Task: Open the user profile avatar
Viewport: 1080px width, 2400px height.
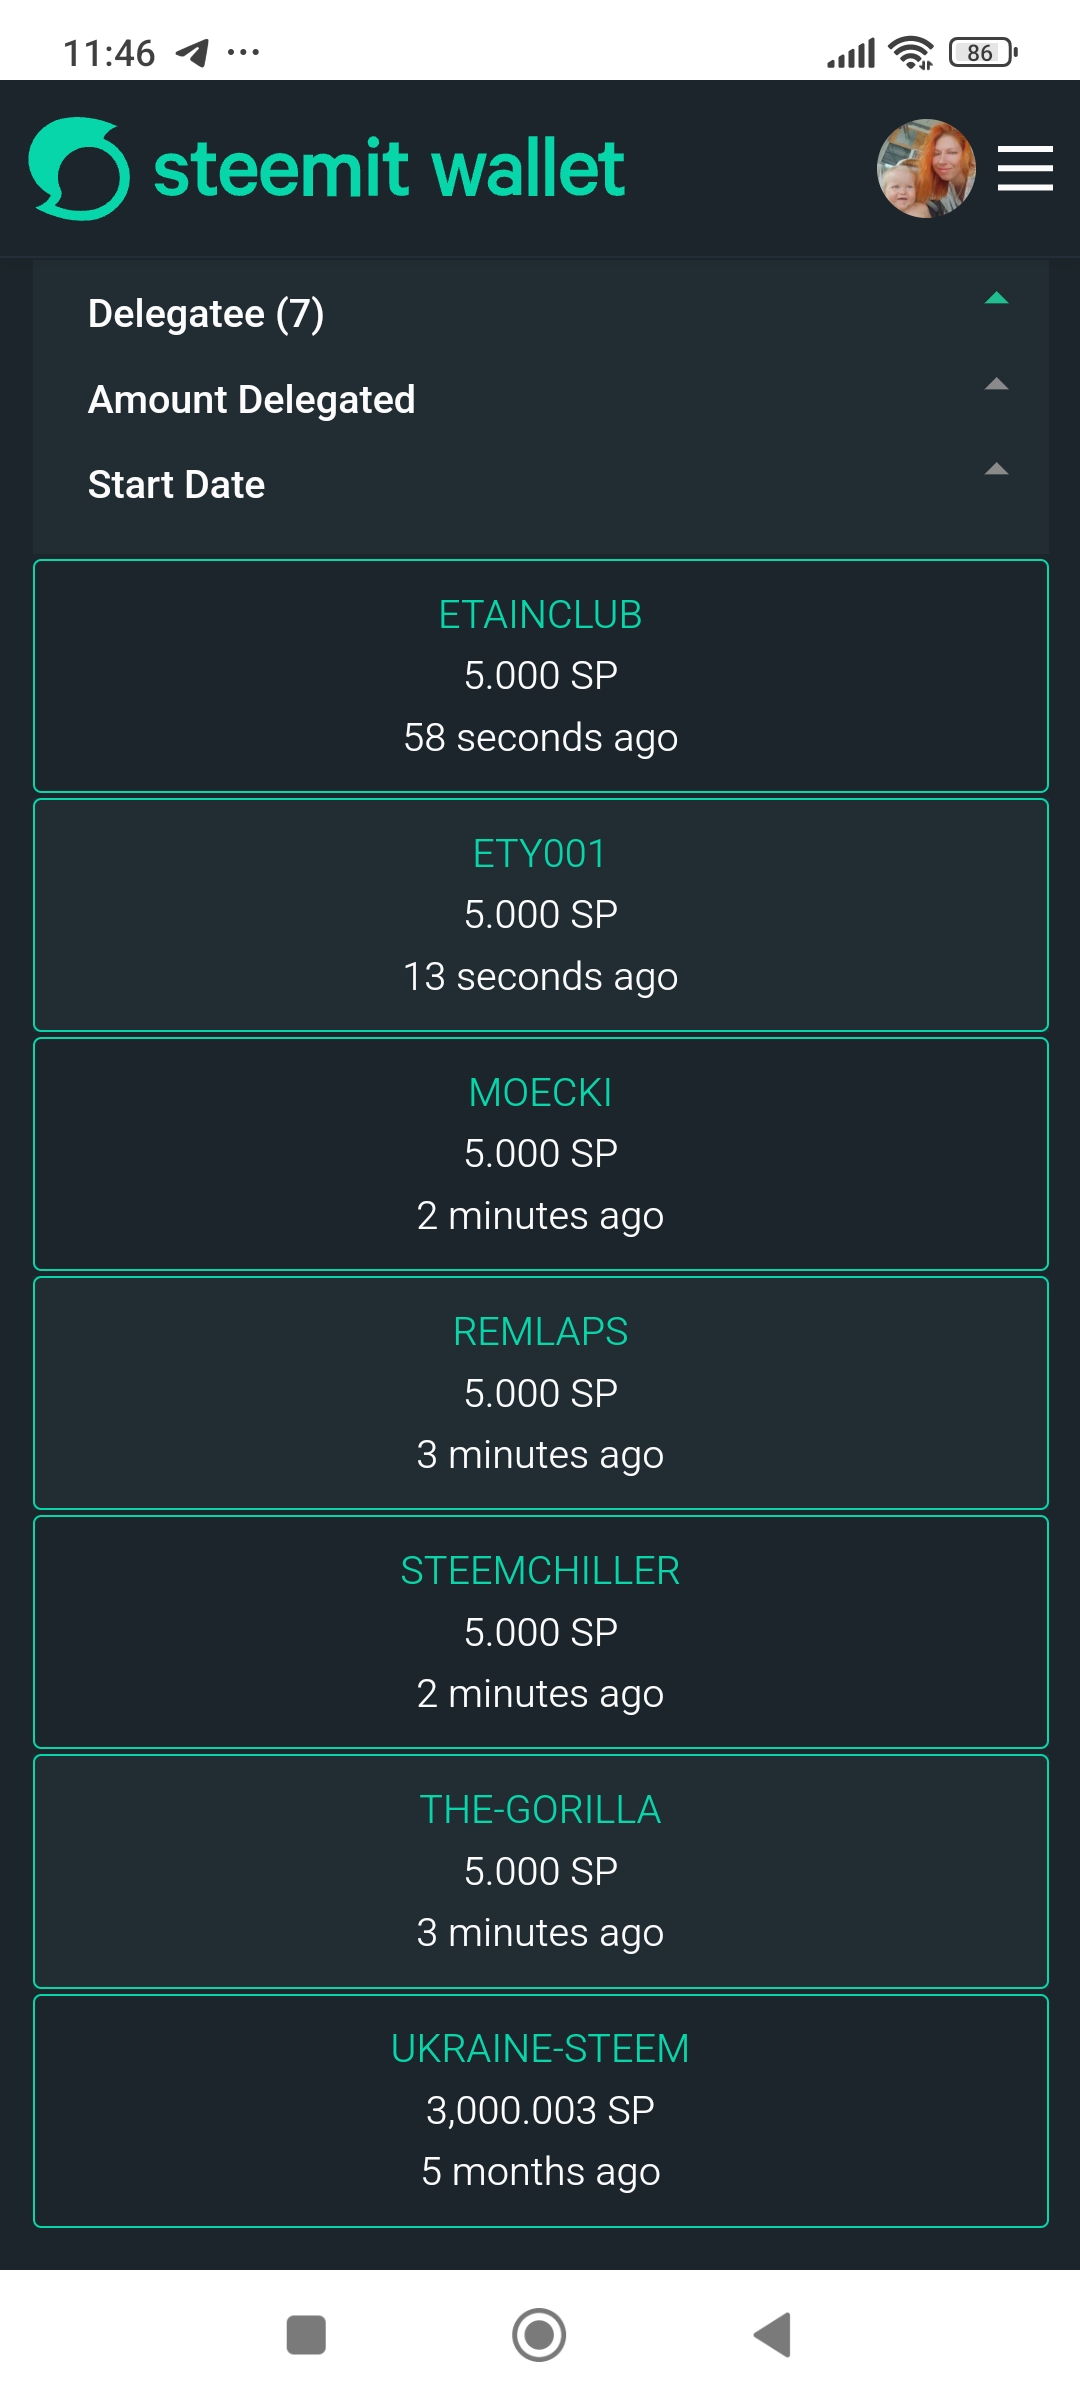Action: coord(926,168)
